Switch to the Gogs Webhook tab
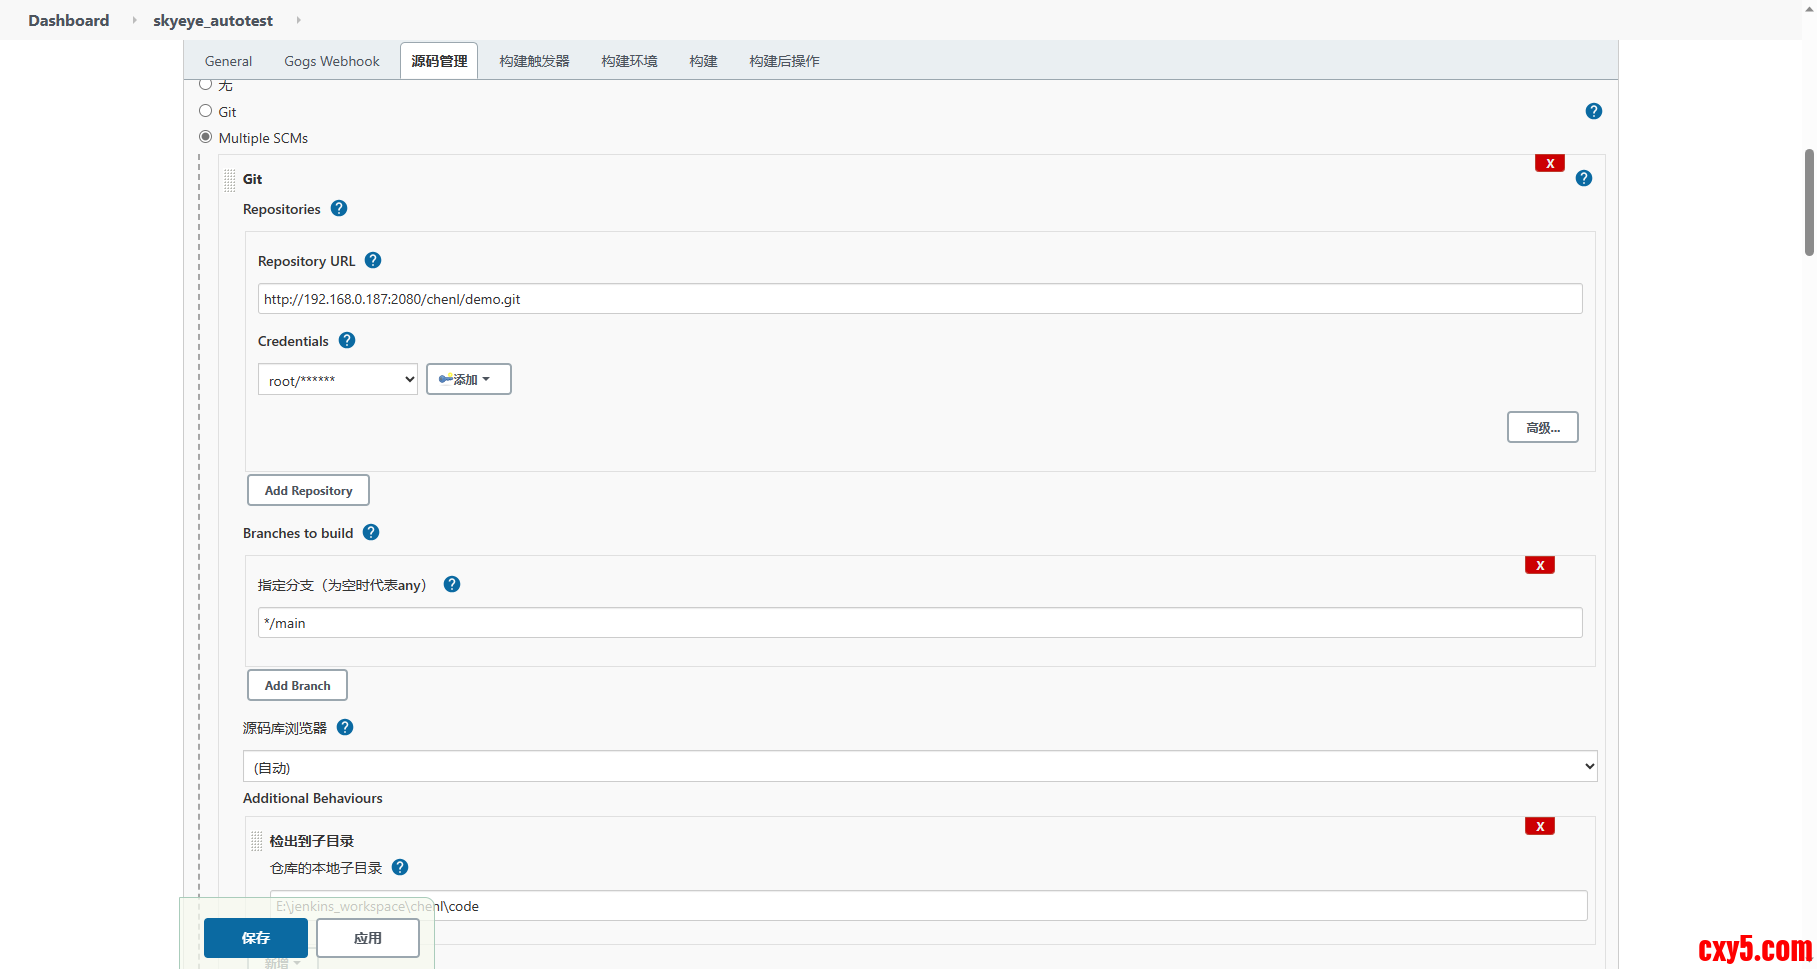Viewport: 1817px width, 969px height. (331, 61)
